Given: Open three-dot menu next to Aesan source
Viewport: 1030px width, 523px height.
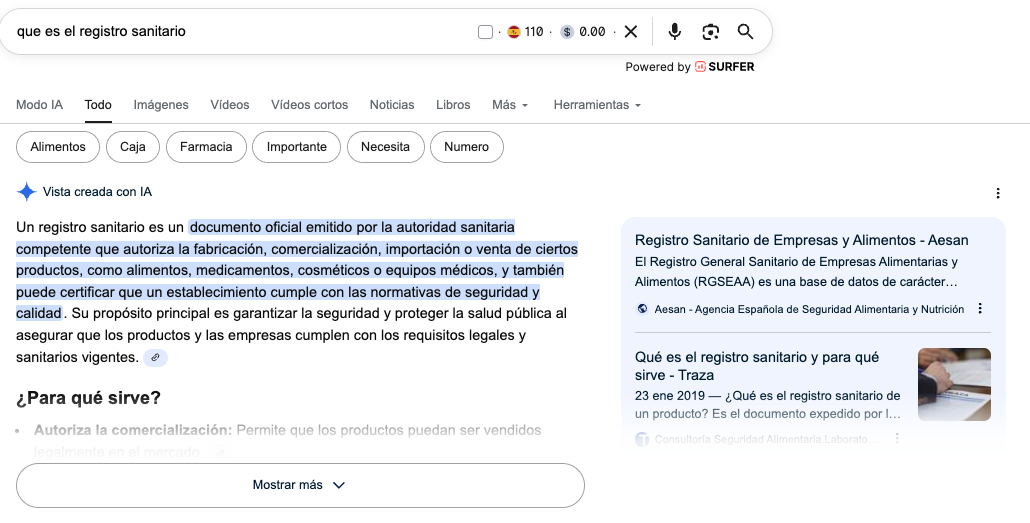Looking at the screenshot, I should (980, 309).
